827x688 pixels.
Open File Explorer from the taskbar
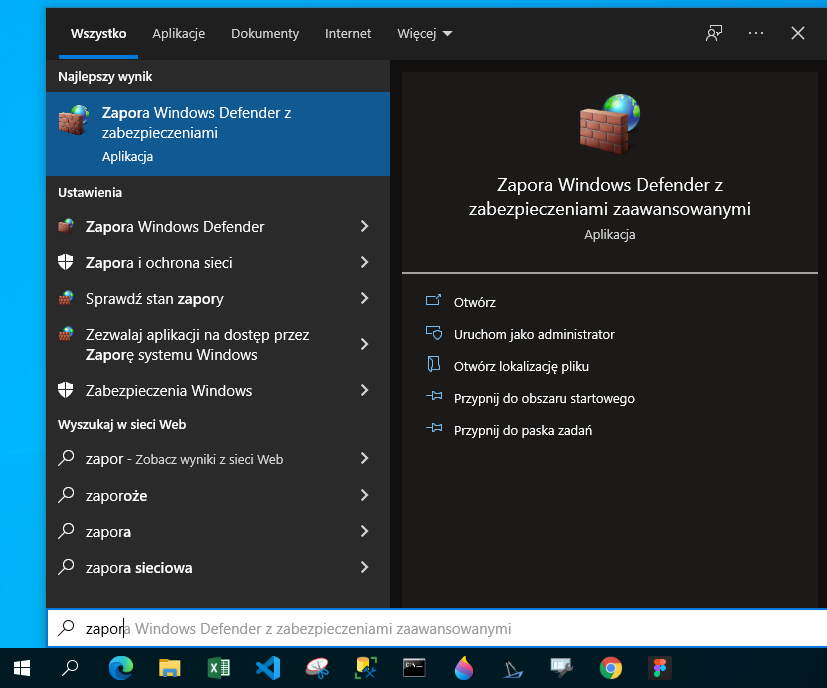coord(170,668)
